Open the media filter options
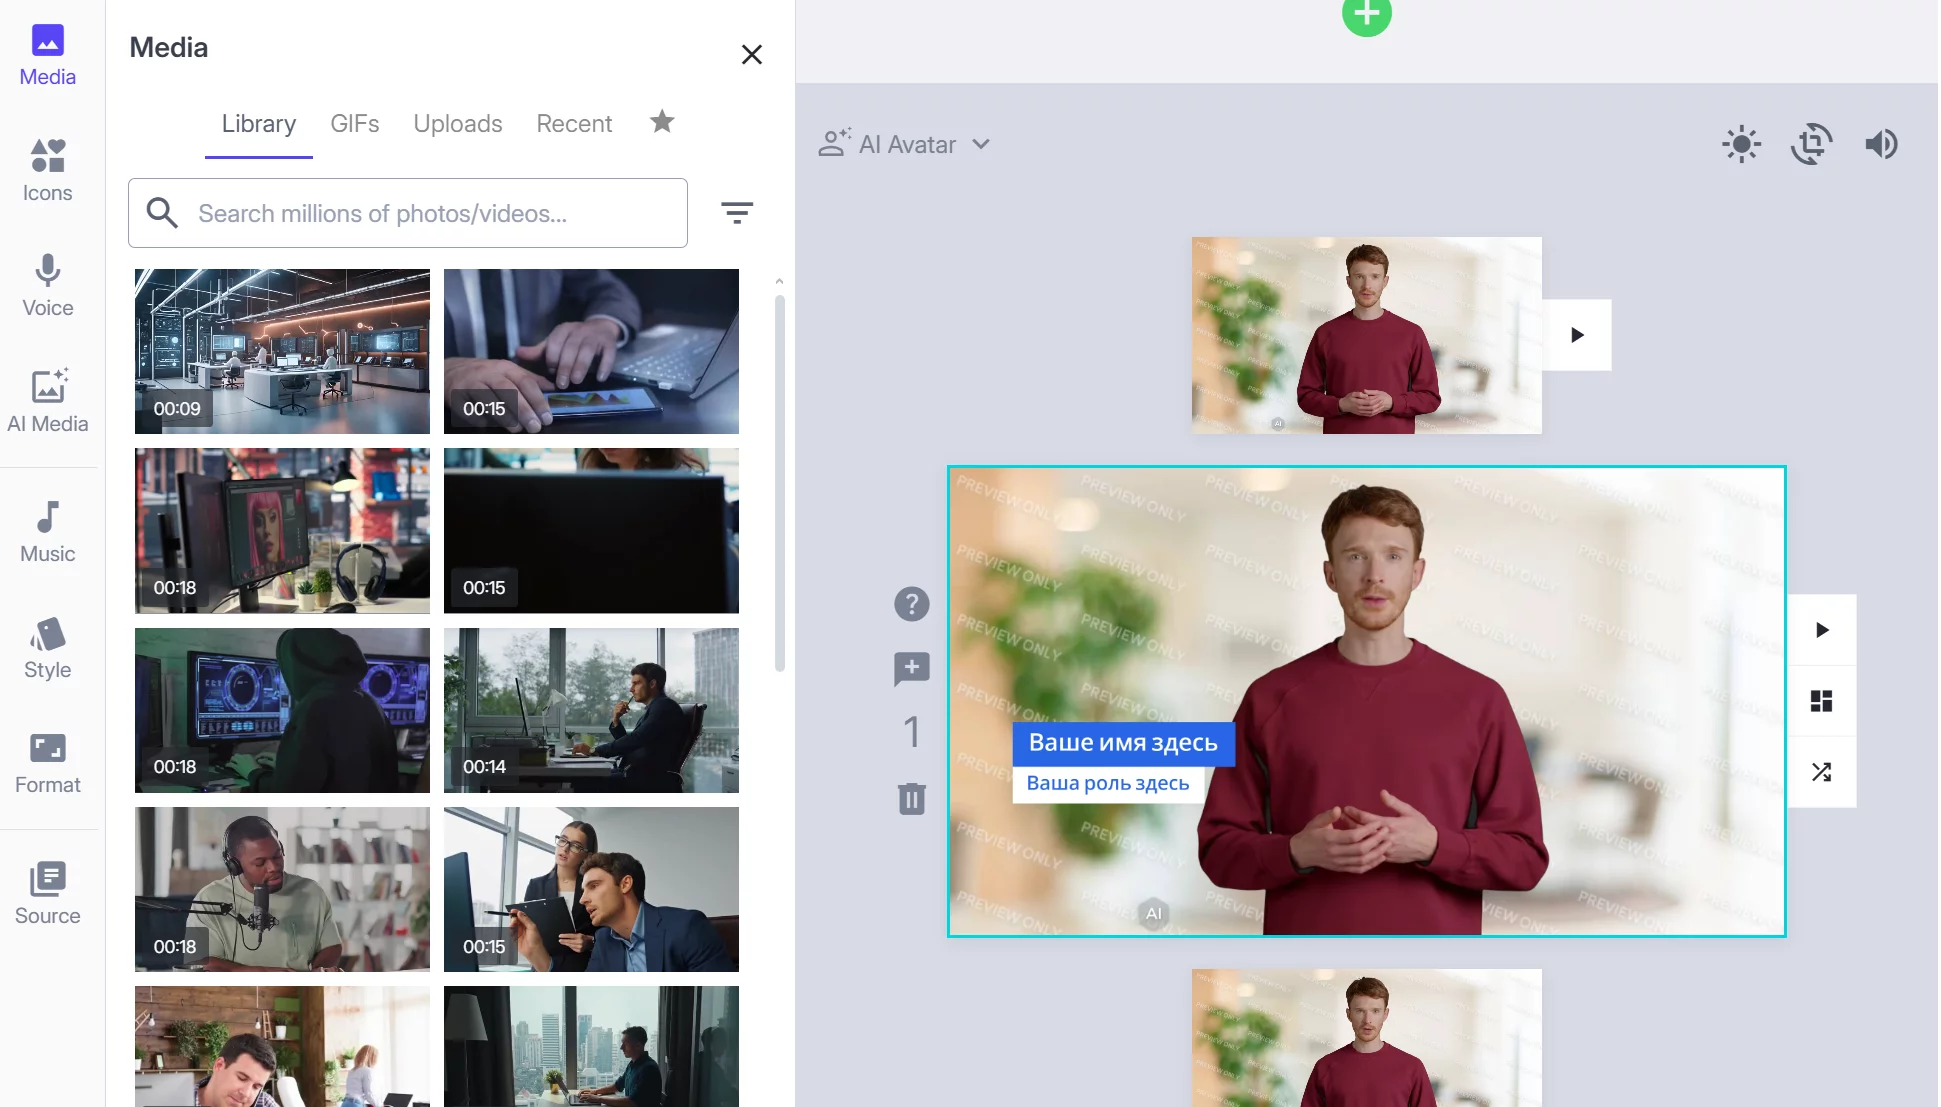1941x1107 pixels. [737, 212]
